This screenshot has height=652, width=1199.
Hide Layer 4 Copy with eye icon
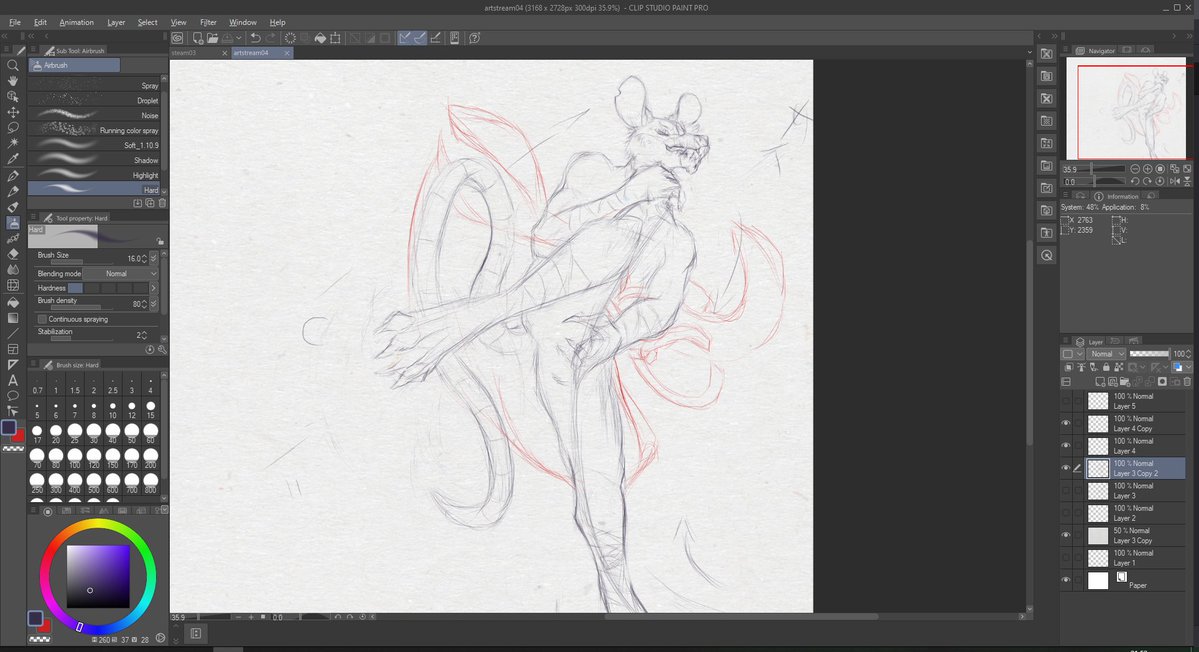1066,423
